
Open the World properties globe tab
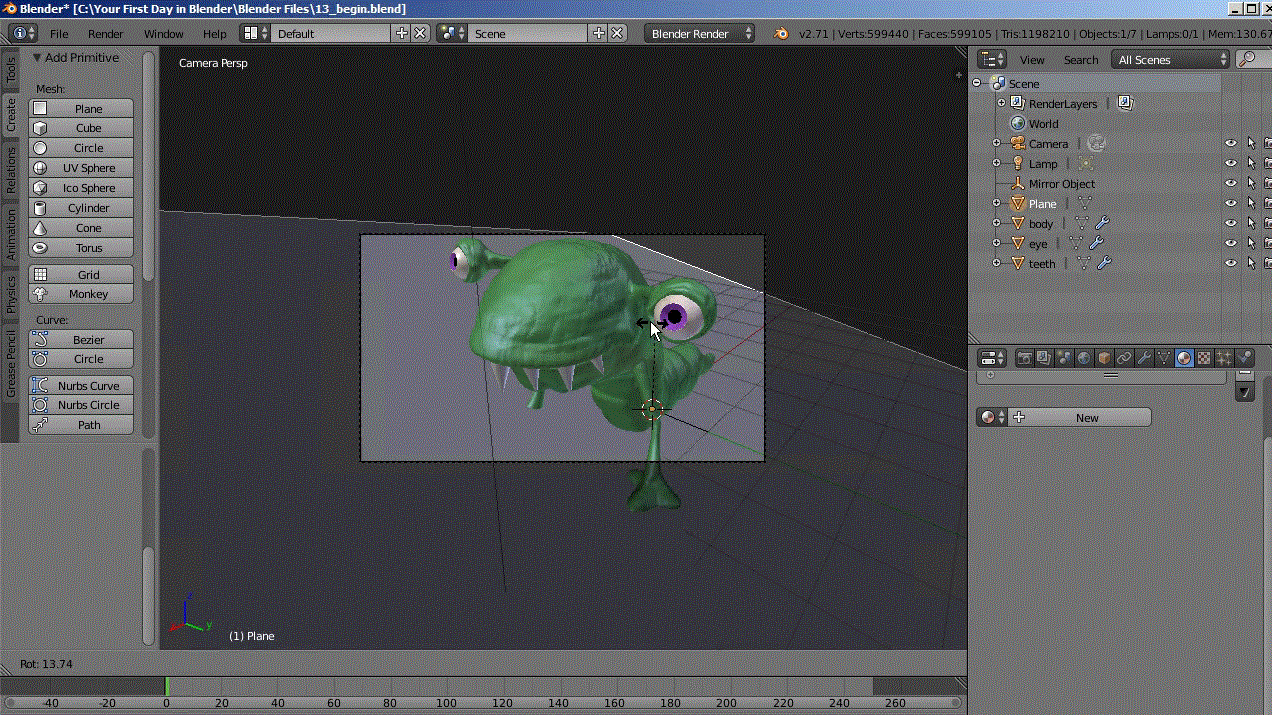1084,358
